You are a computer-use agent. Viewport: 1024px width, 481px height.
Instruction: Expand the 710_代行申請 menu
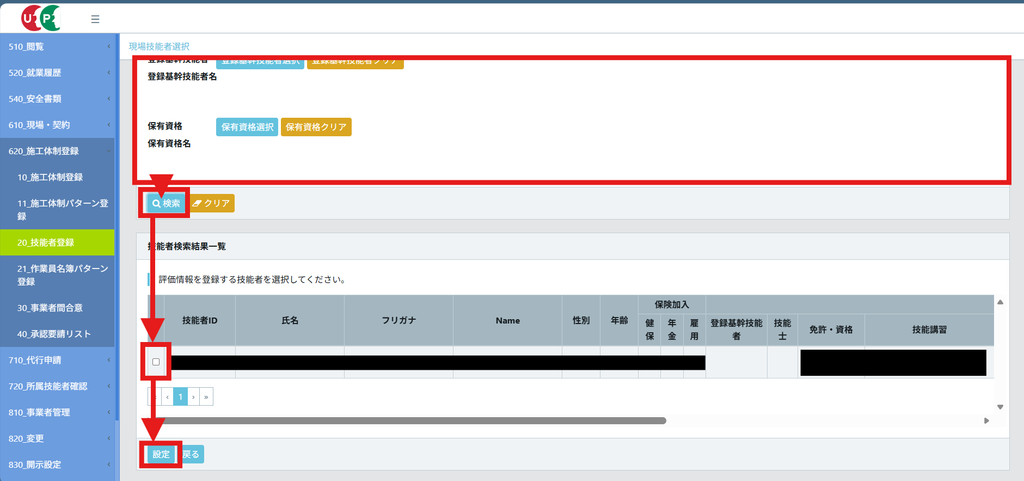click(x=57, y=360)
